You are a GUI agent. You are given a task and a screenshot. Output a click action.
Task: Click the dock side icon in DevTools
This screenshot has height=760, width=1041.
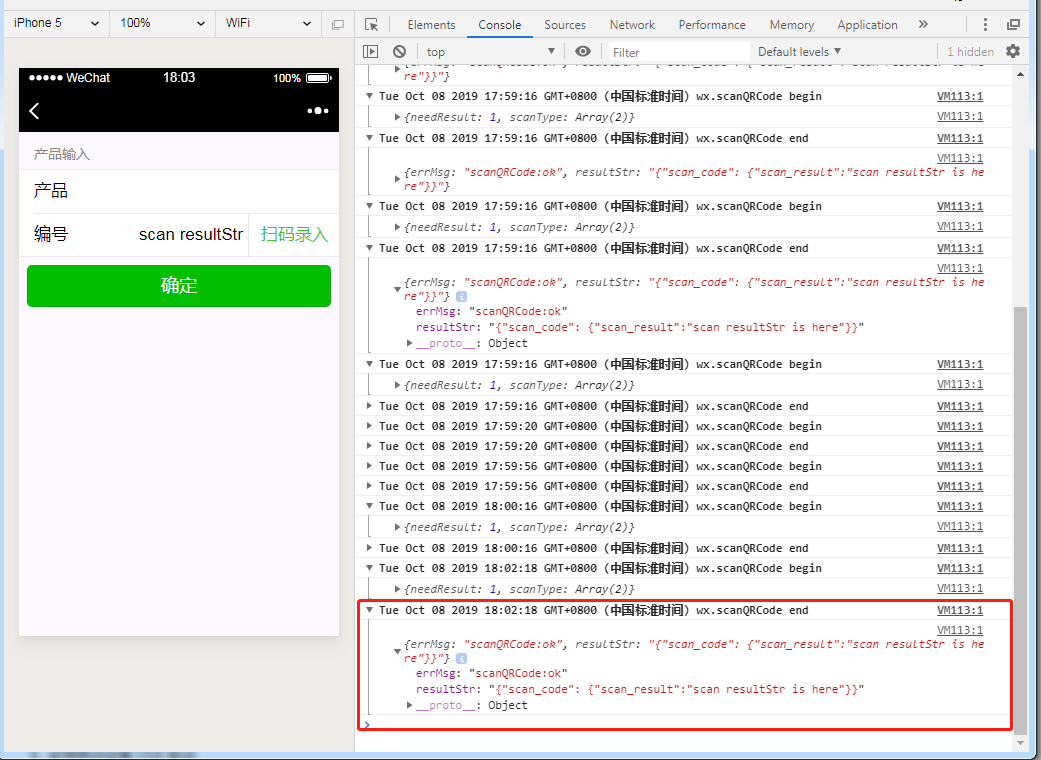tap(1013, 25)
